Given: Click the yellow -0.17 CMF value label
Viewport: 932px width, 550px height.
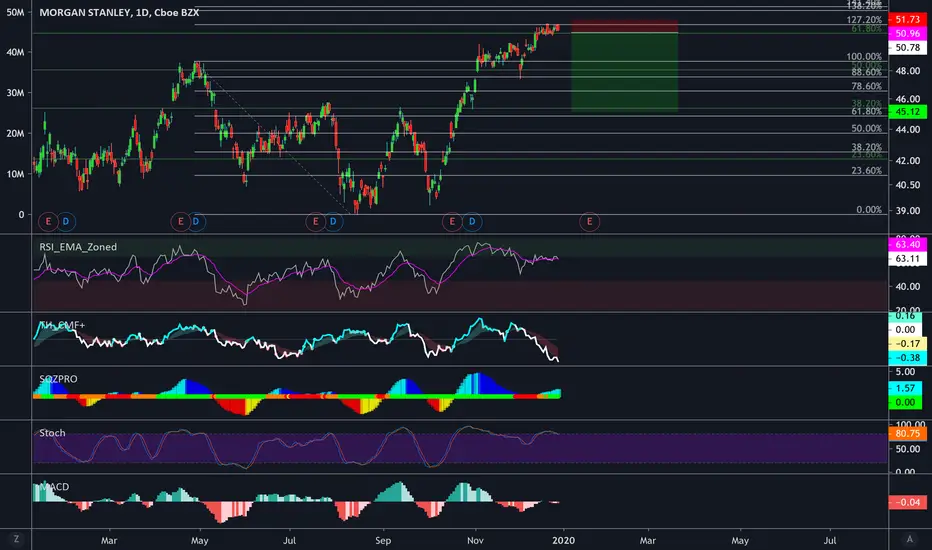Looking at the screenshot, I should 908,344.
